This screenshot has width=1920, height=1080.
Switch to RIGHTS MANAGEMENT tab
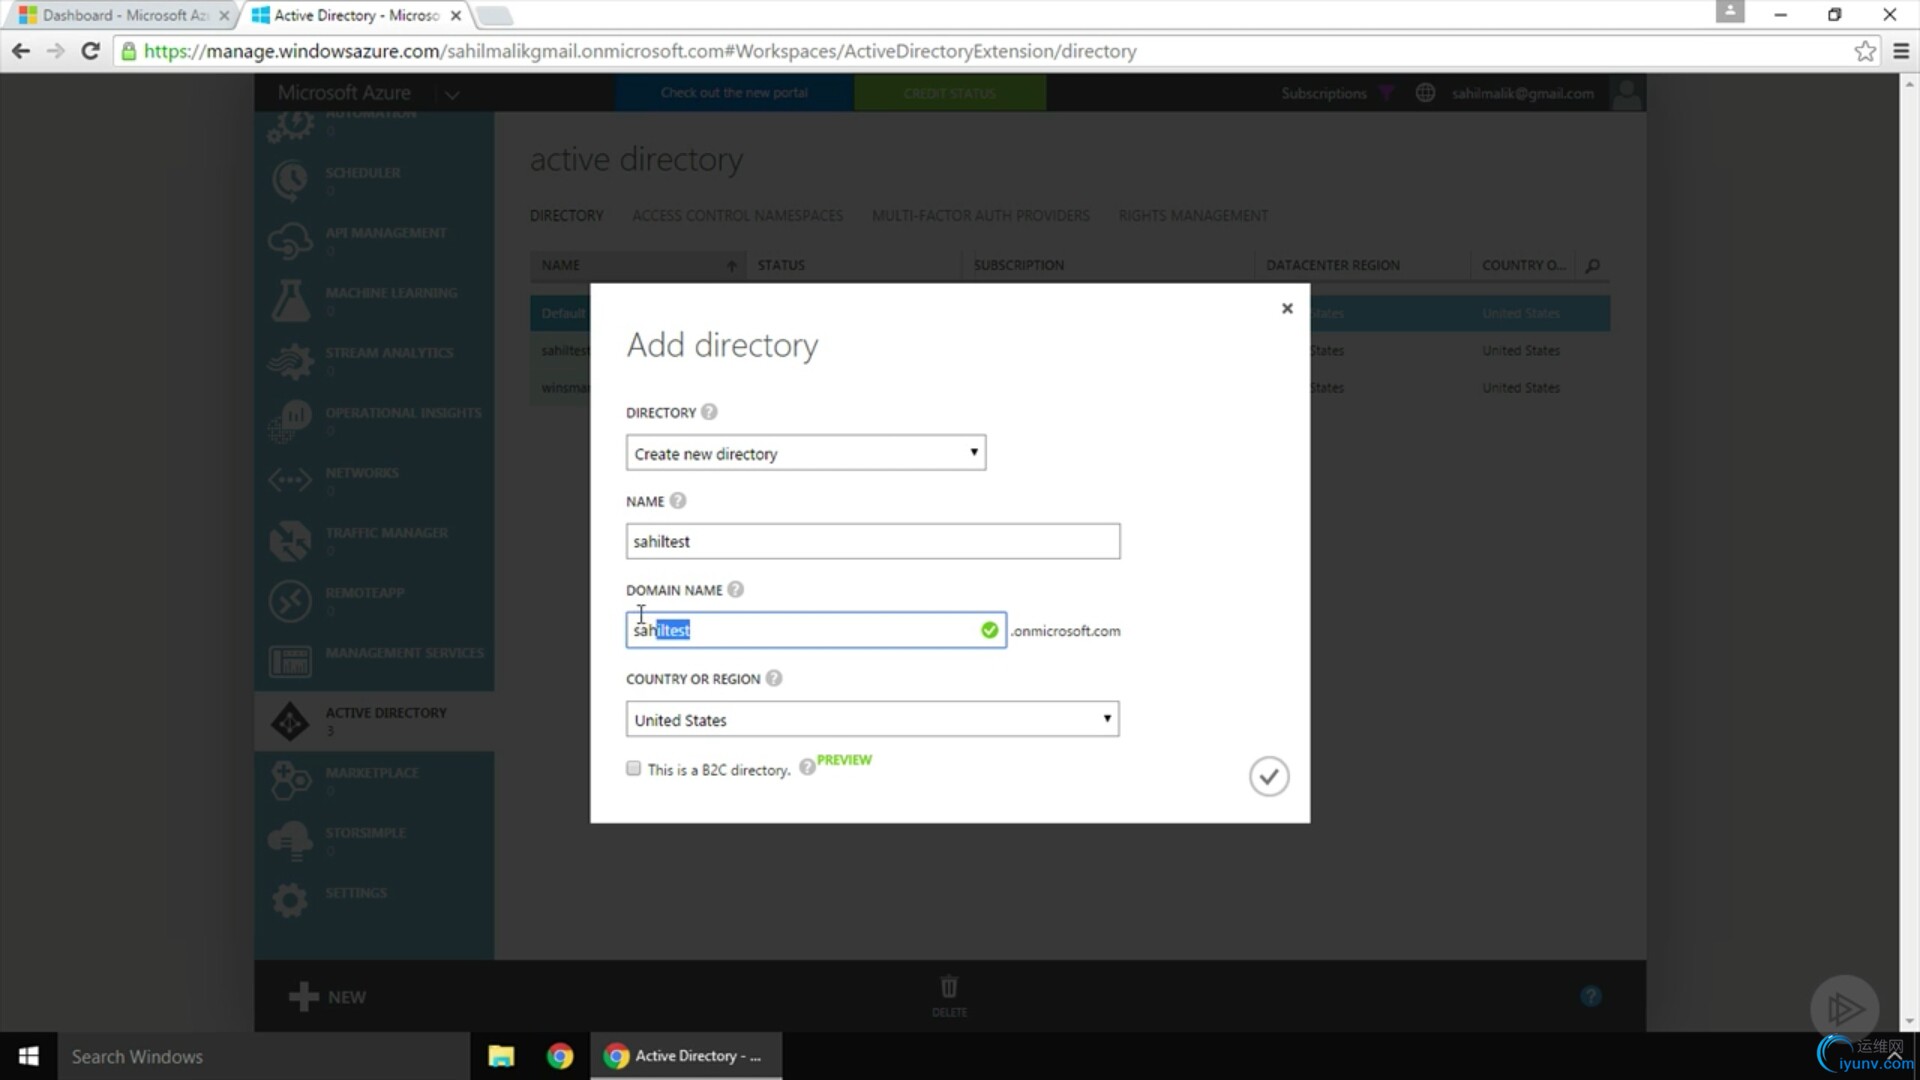click(1192, 215)
